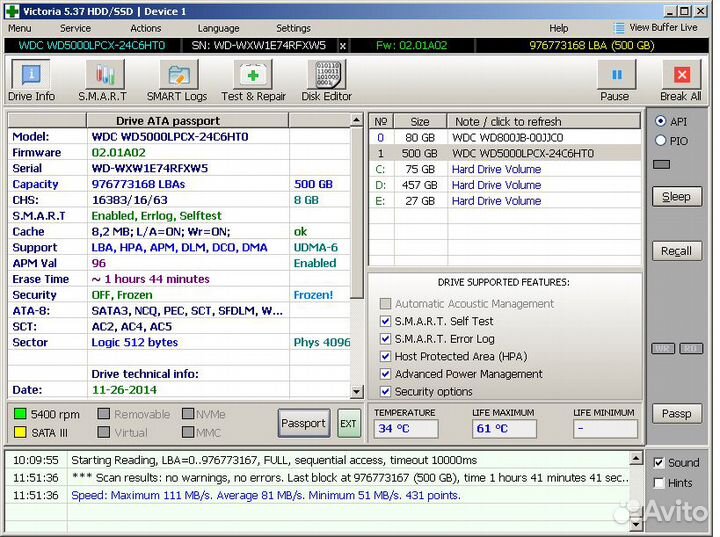This screenshot has width=720, height=537.
Task: Click the Sleep button
Action: click(x=677, y=197)
